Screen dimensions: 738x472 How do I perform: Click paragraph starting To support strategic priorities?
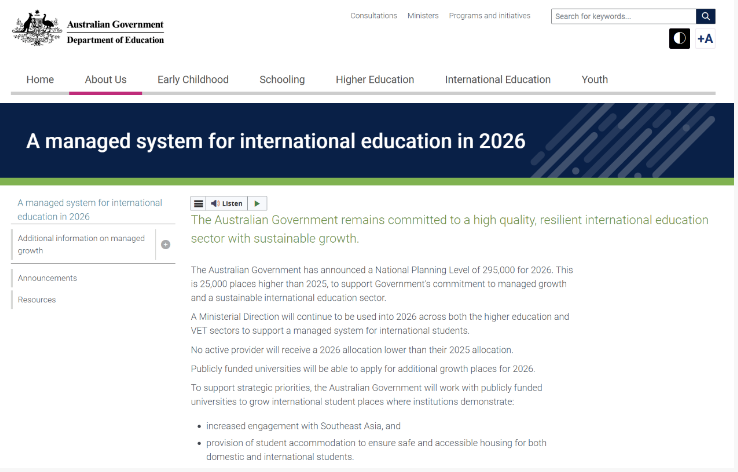366,394
